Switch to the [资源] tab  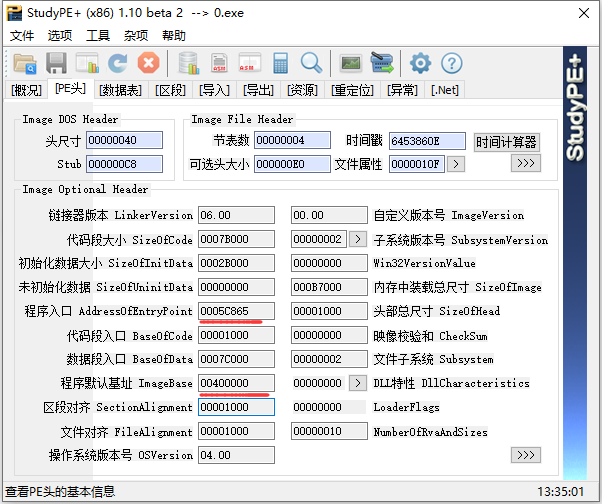point(302,90)
